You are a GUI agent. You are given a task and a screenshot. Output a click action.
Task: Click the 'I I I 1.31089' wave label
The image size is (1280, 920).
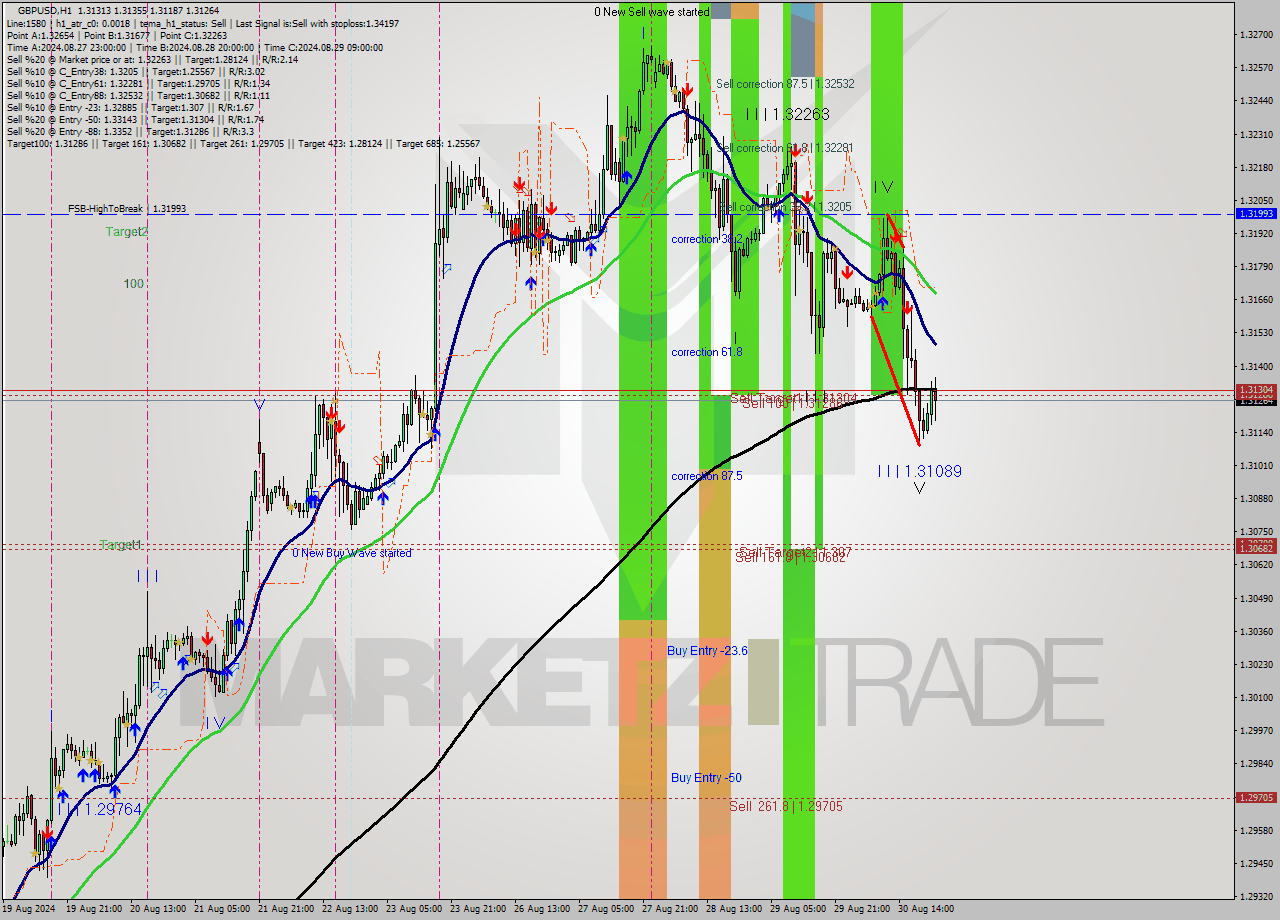tap(920, 471)
